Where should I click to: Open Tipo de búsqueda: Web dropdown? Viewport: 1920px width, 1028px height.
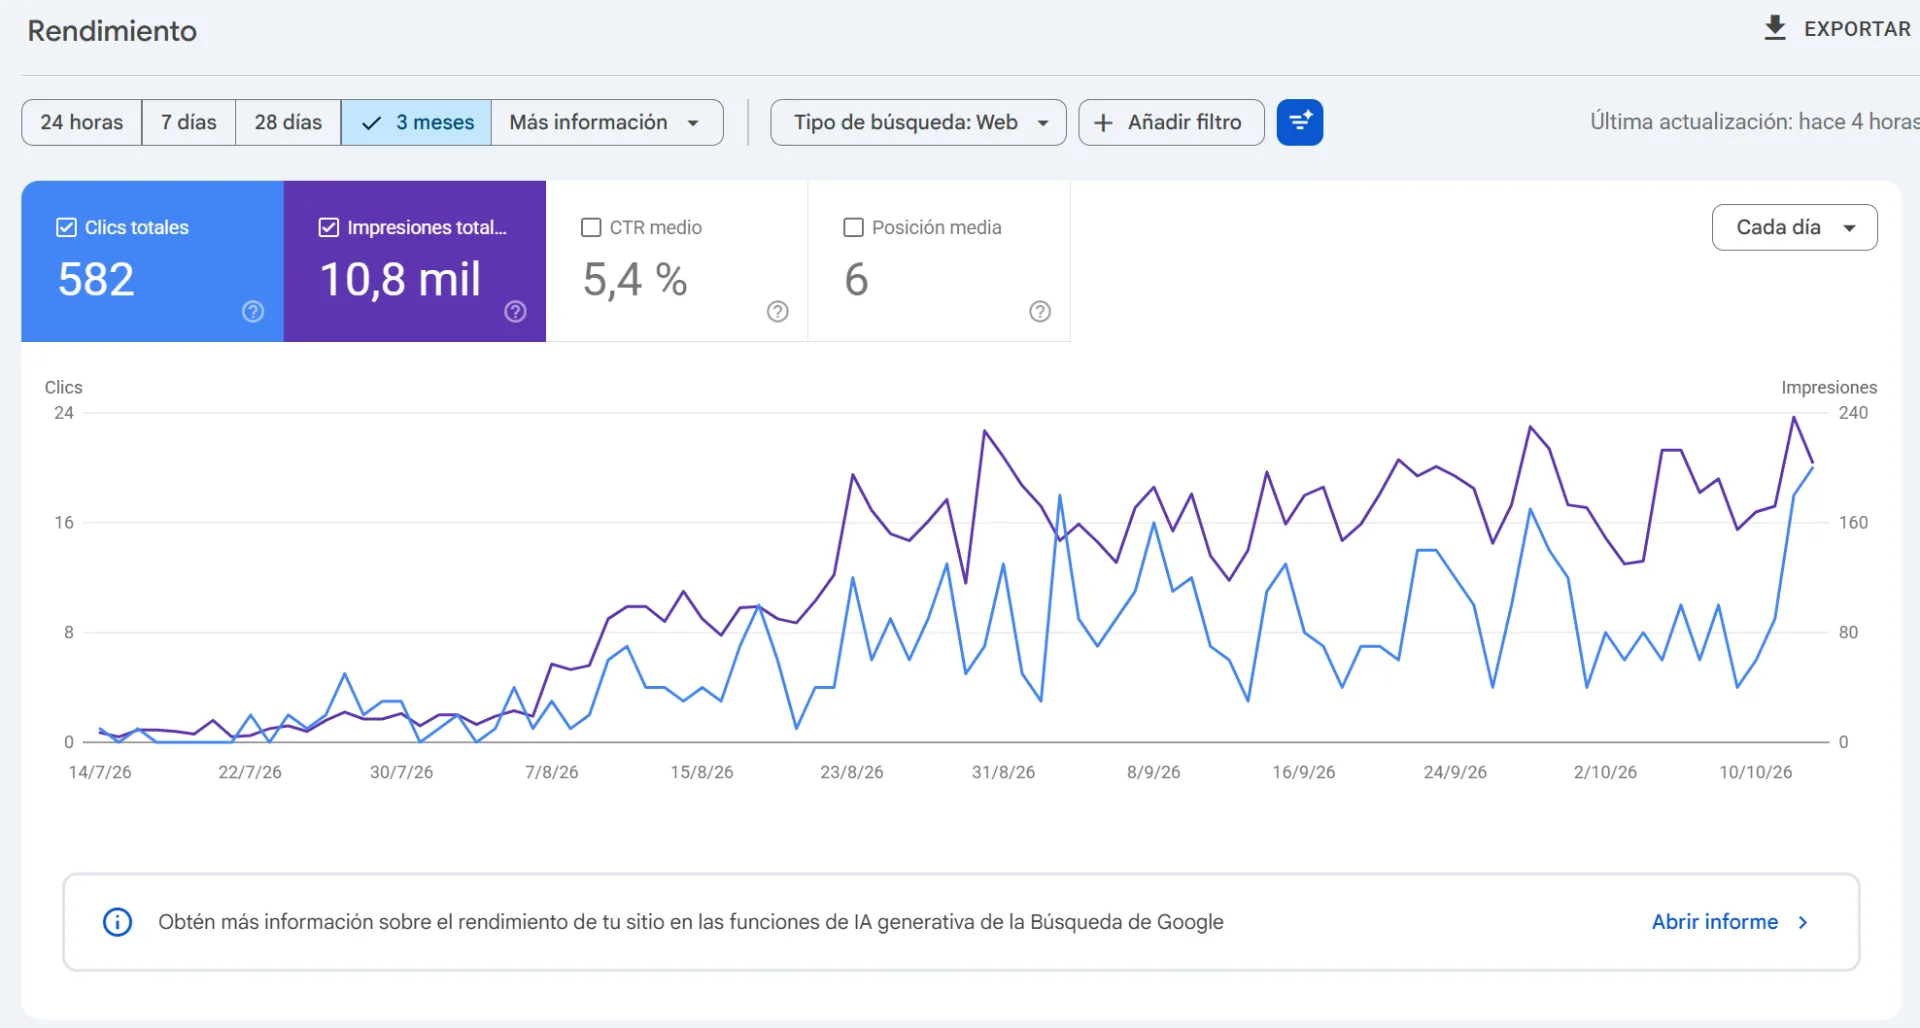click(x=918, y=122)
